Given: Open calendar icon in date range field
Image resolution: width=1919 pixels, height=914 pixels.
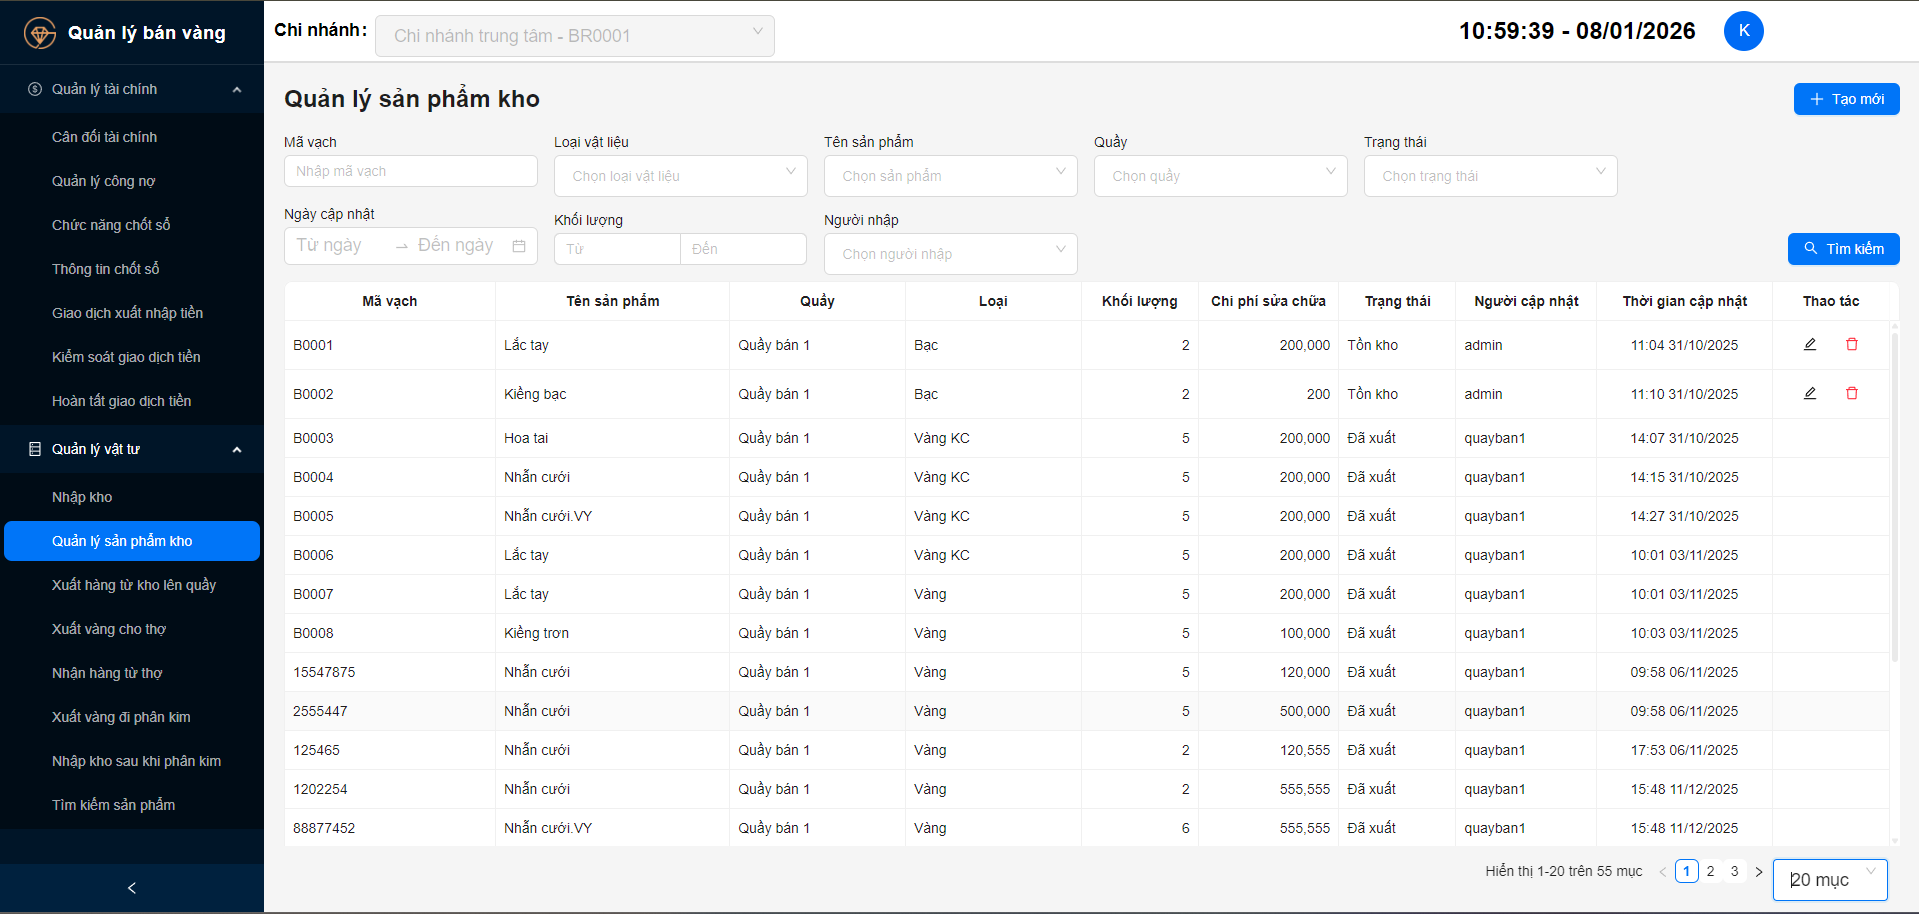Looking at the screenshot, I should [x=518, y=246].
